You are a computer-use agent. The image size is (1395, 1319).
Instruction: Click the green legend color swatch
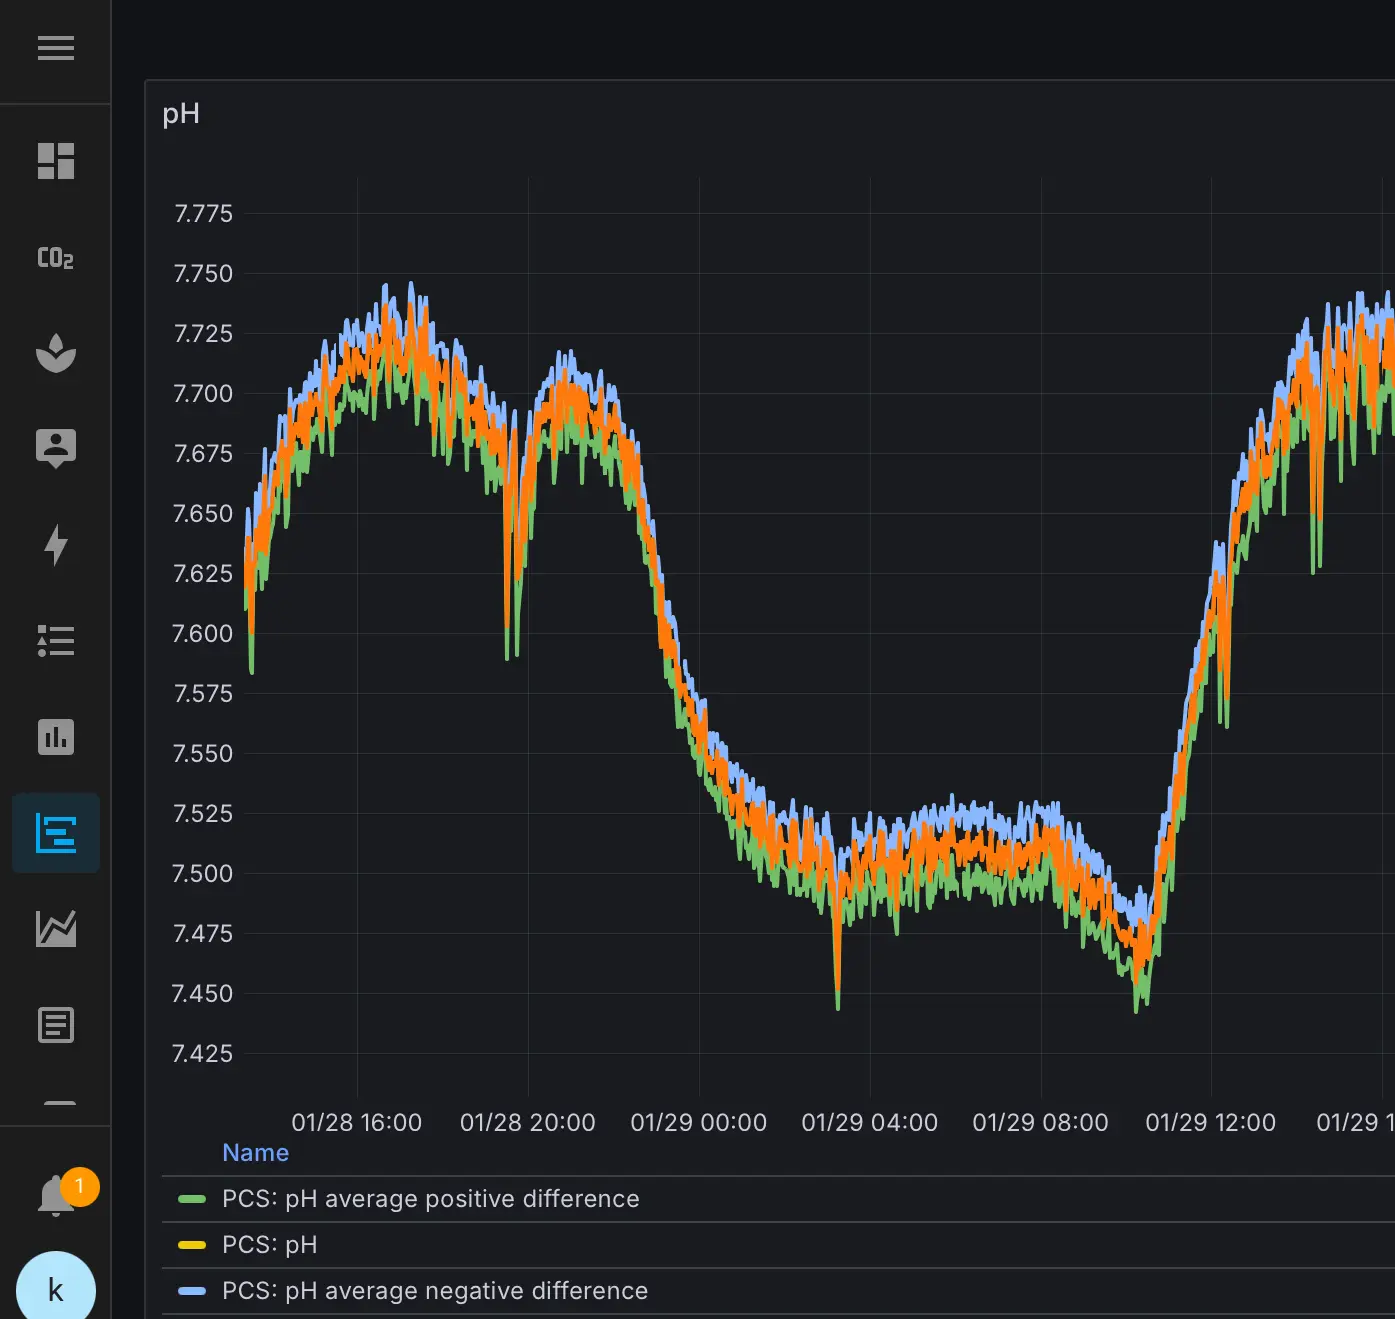[192, 1199]
